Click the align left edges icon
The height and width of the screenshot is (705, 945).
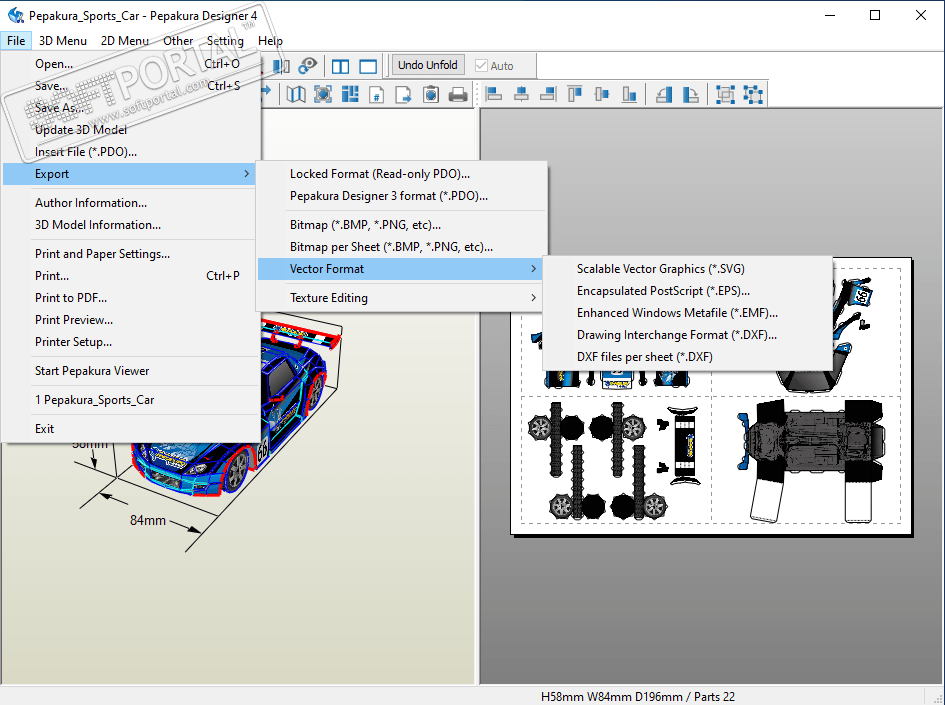pos(494,95)
